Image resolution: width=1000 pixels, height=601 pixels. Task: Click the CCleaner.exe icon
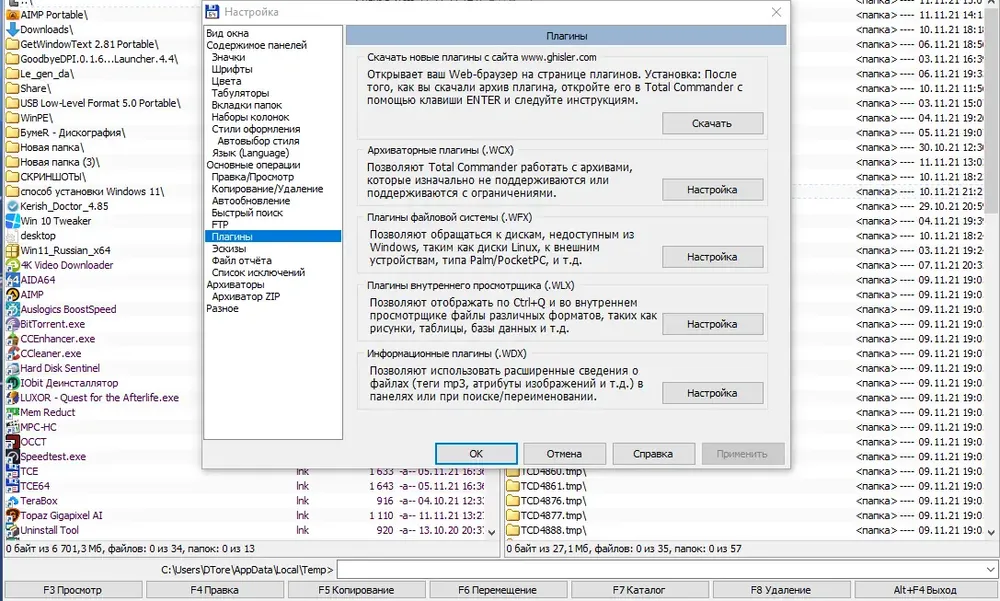12,353
